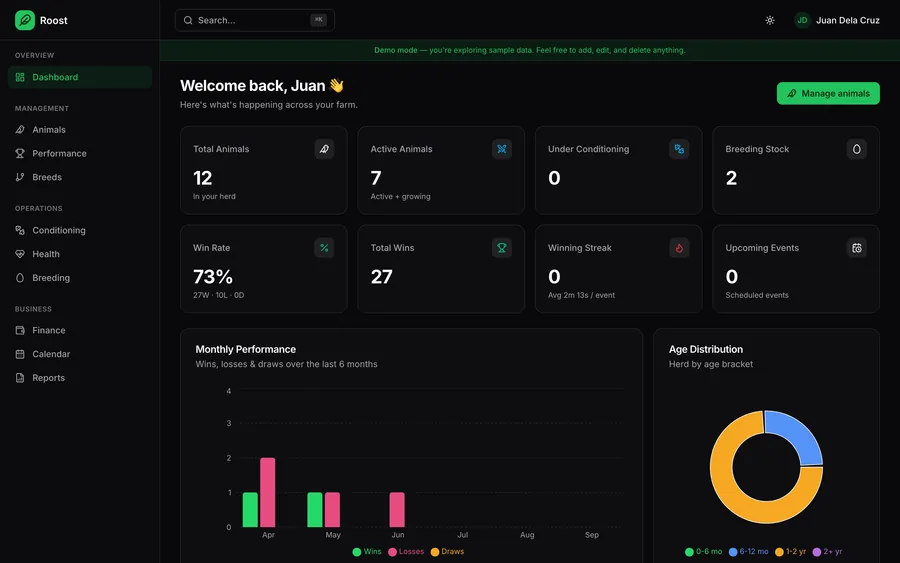This screenshot has width=900, height=563.
Task: Click the pink April losses bar
Action: 267,492
